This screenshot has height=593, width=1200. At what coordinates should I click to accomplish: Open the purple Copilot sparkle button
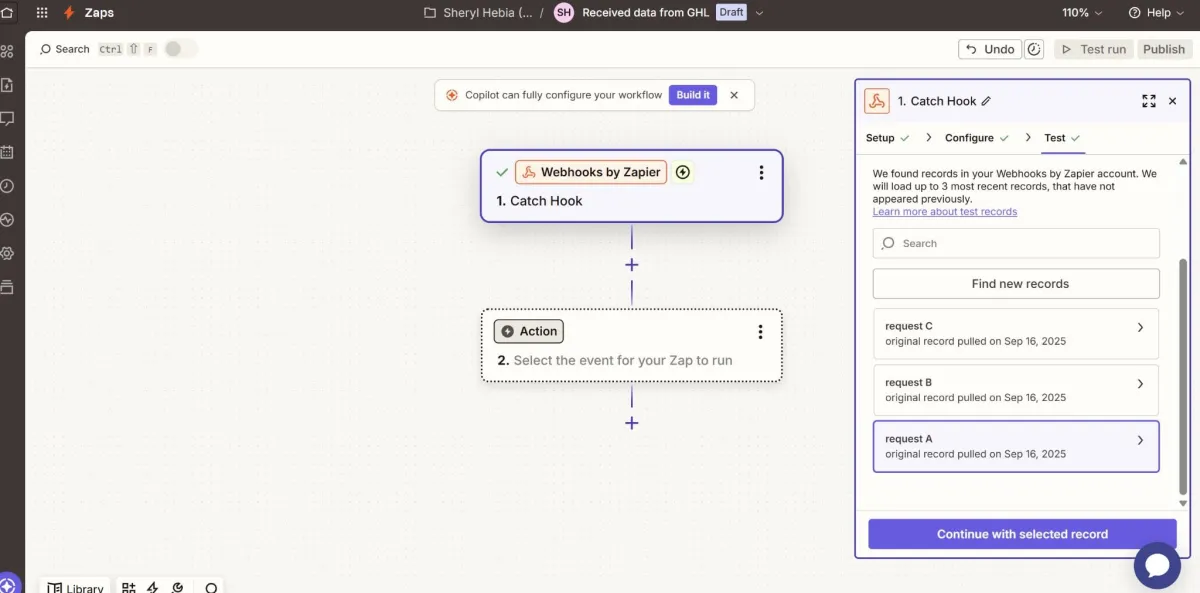(x=7, y=585)
